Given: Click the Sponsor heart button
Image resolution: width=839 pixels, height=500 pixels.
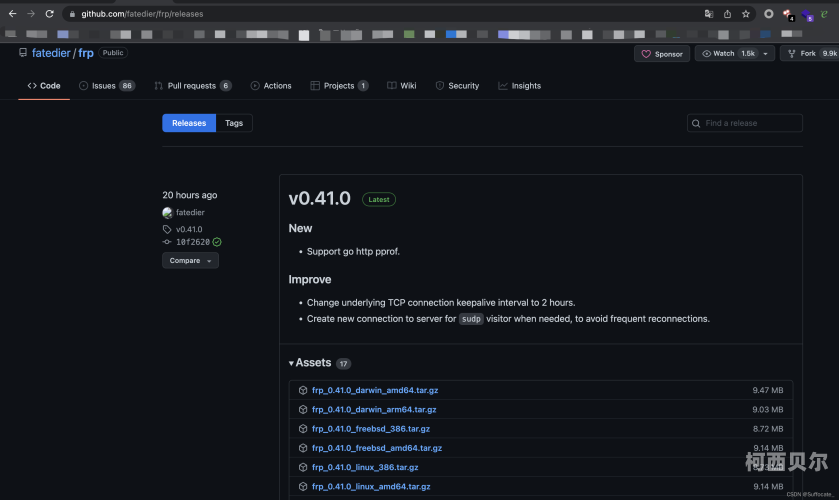Looking at the screenshot, I should (x=662, y=54).
